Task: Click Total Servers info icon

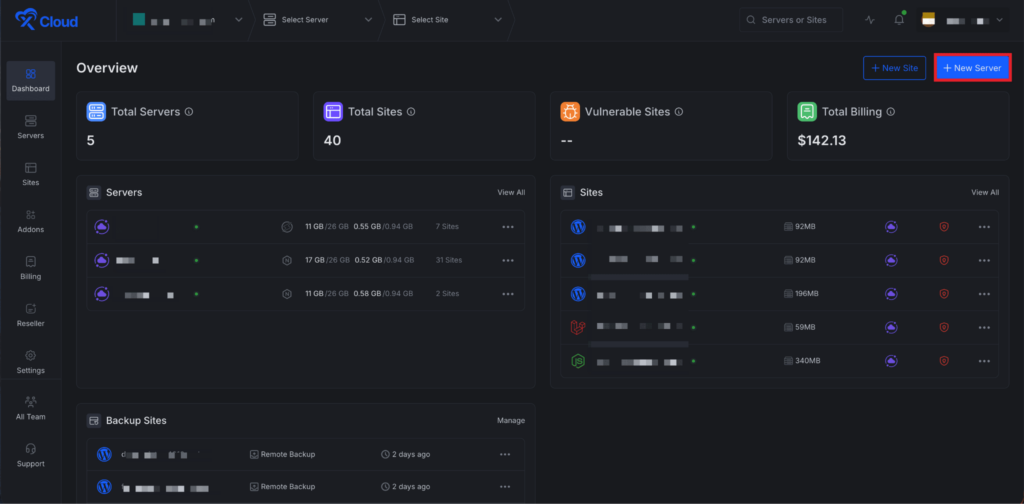Action: point(189,112)
